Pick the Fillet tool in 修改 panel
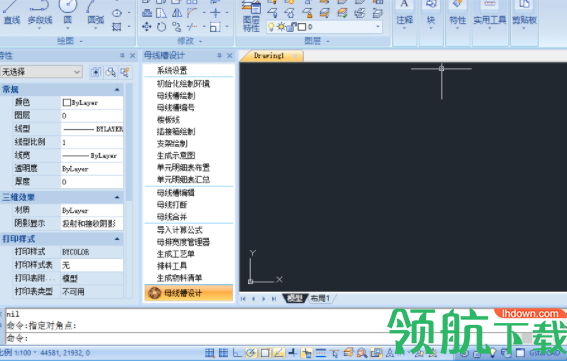 tap(192, 13)
